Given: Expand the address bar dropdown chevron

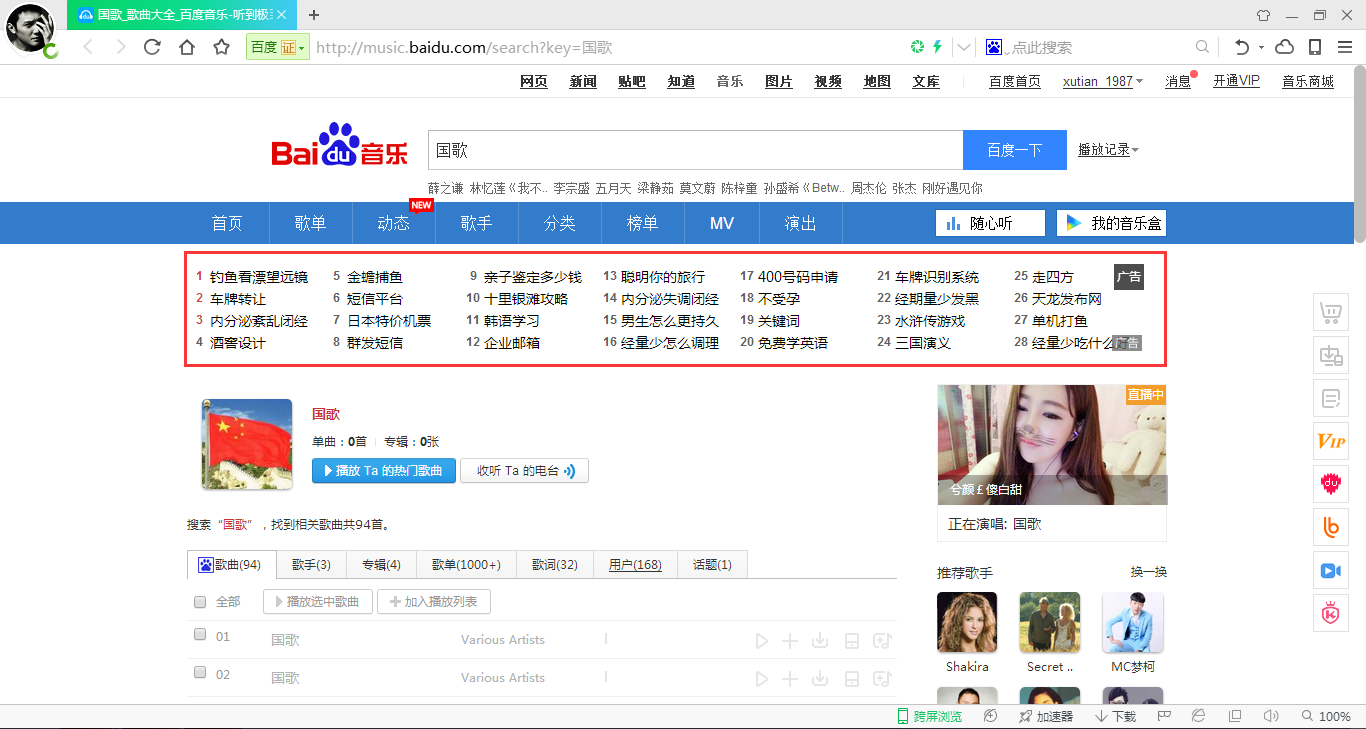Looking at the screenshot, I should tap(963, 47).
